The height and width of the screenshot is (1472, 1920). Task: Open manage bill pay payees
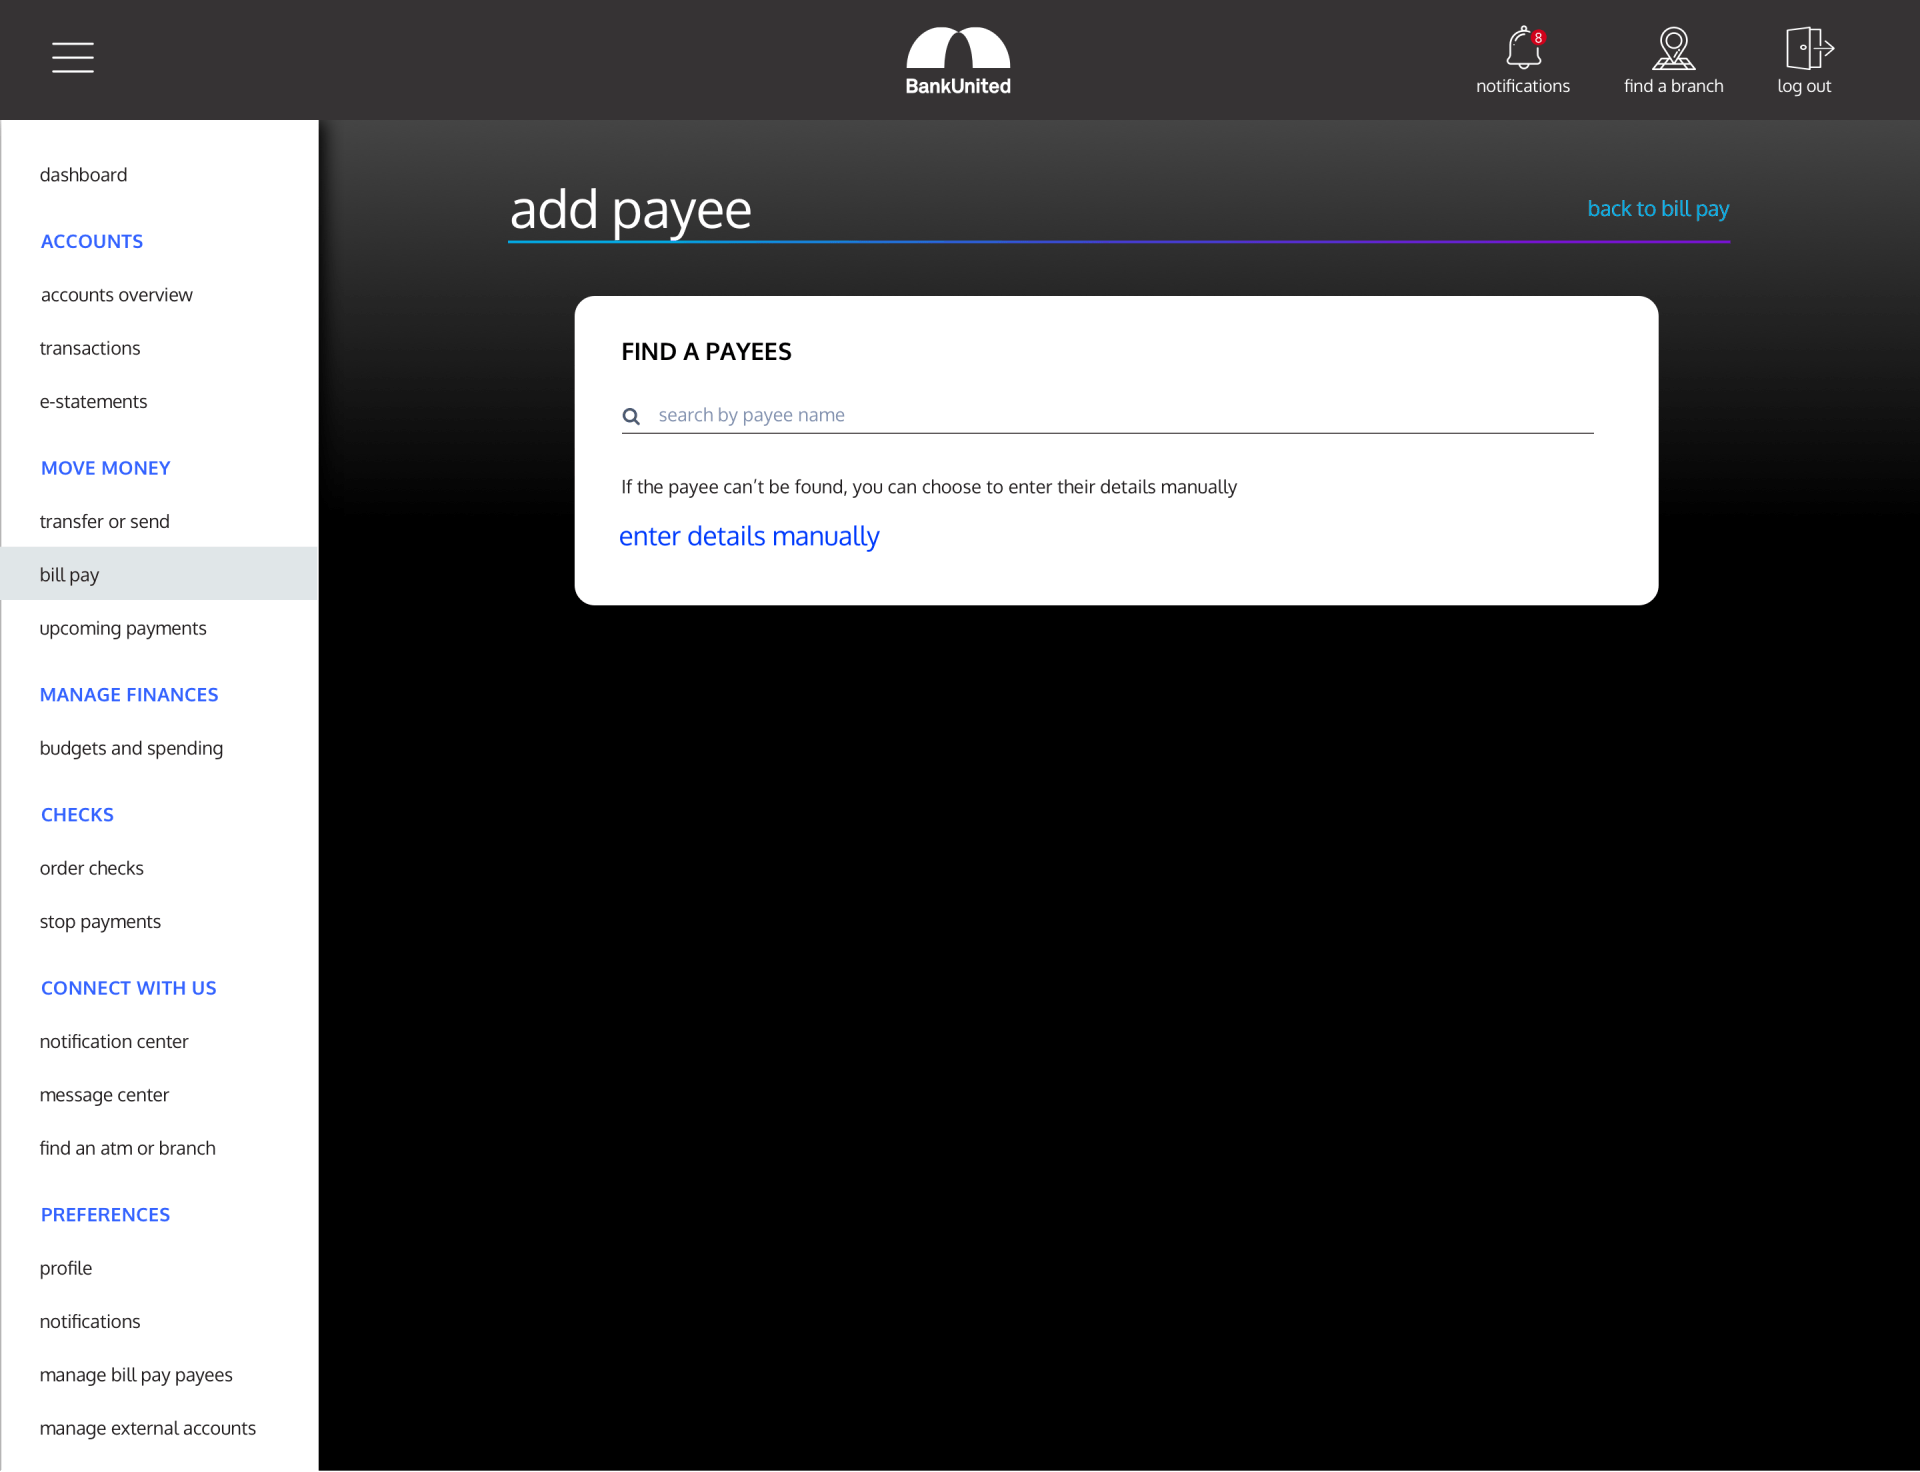click(x=136, y=1375)
